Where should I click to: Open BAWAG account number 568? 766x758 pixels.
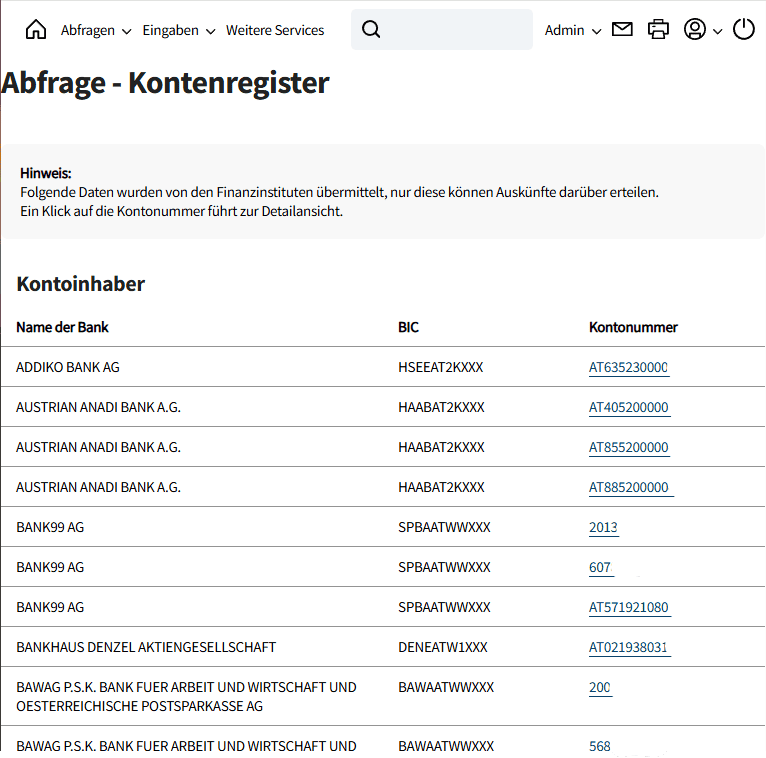pos(600,746)
